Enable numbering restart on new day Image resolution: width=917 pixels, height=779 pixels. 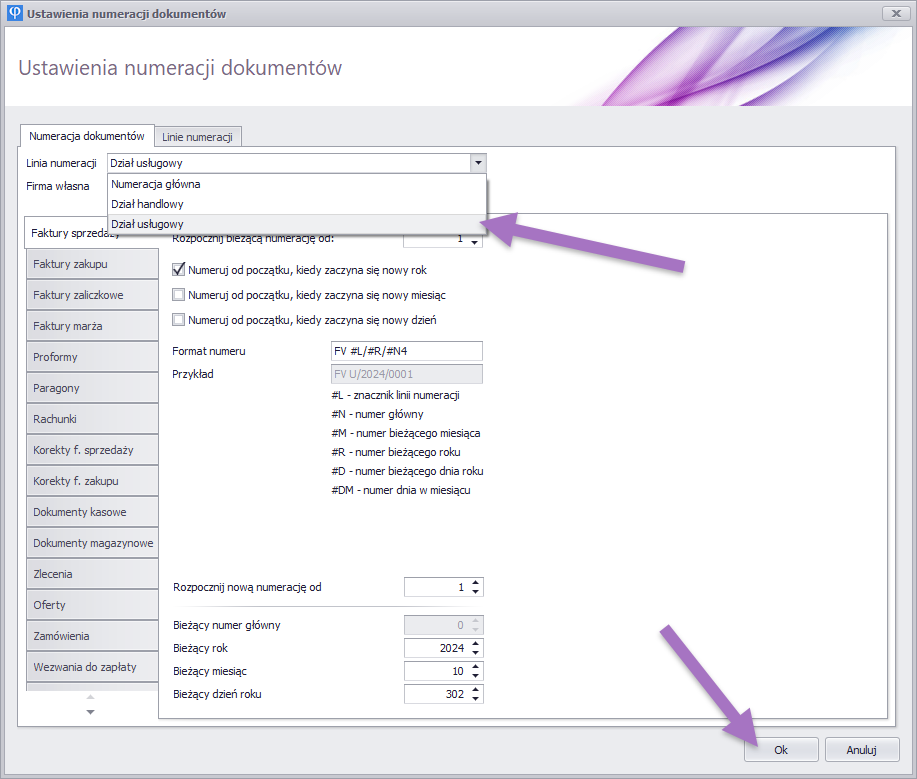pos(179,320)
